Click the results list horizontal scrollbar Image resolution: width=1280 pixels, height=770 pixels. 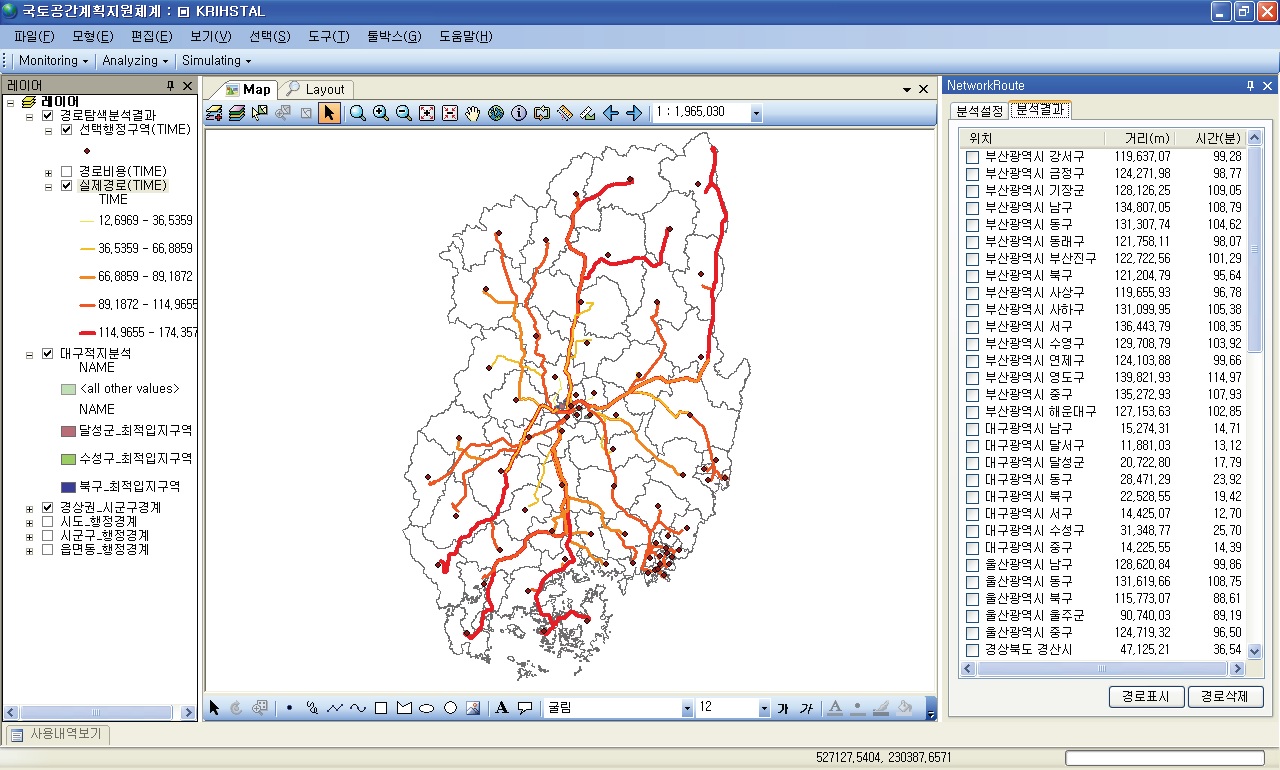[x=1103, y=668]
